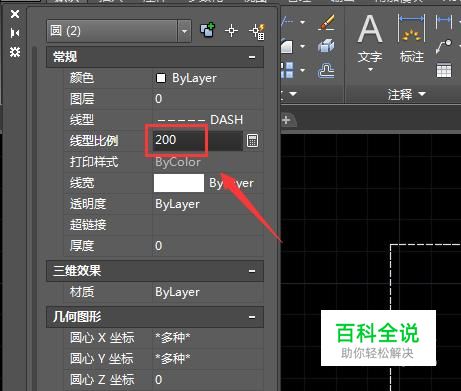Collapse the 几何图形 section
Image resolution: width=461 pixels, height=391 pixels.
pos(252,317)
